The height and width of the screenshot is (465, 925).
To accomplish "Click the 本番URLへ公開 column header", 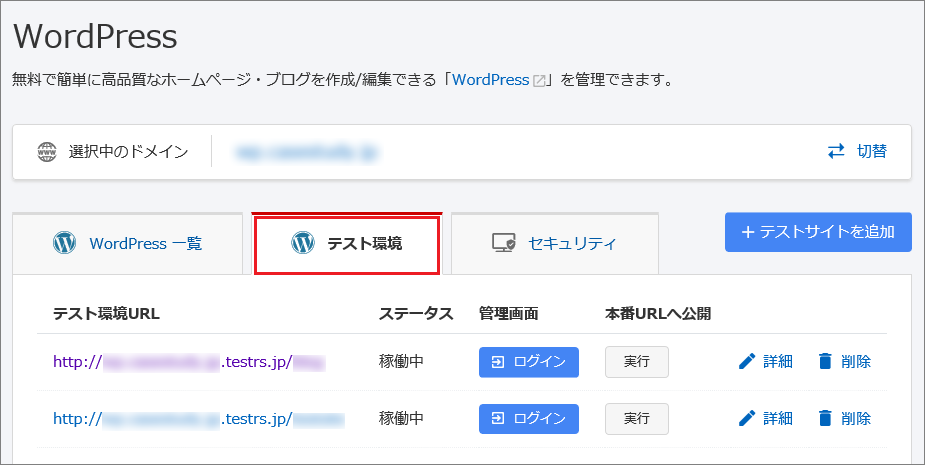I will [658, 313].
